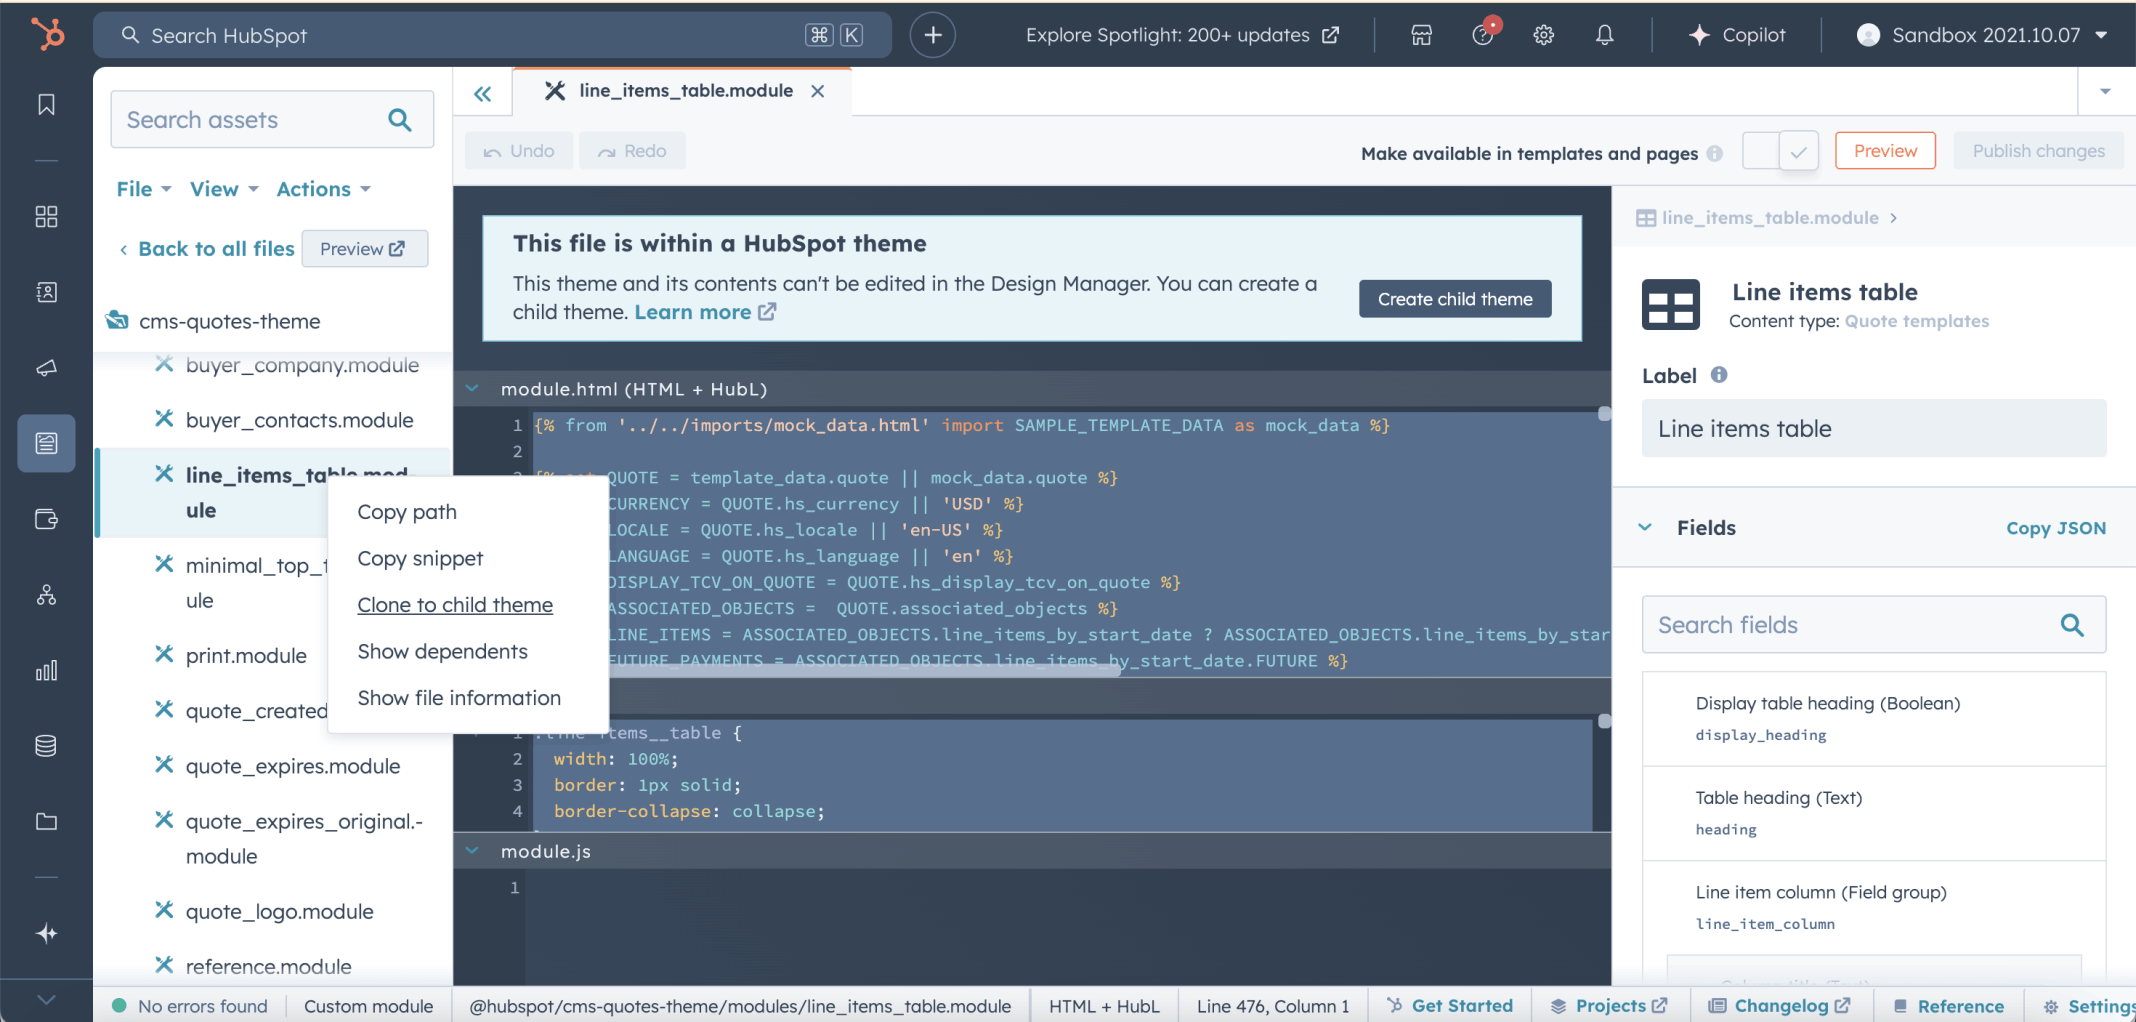Click the Undo button
Screen dimensions: 2136x1022
point(518,151)
